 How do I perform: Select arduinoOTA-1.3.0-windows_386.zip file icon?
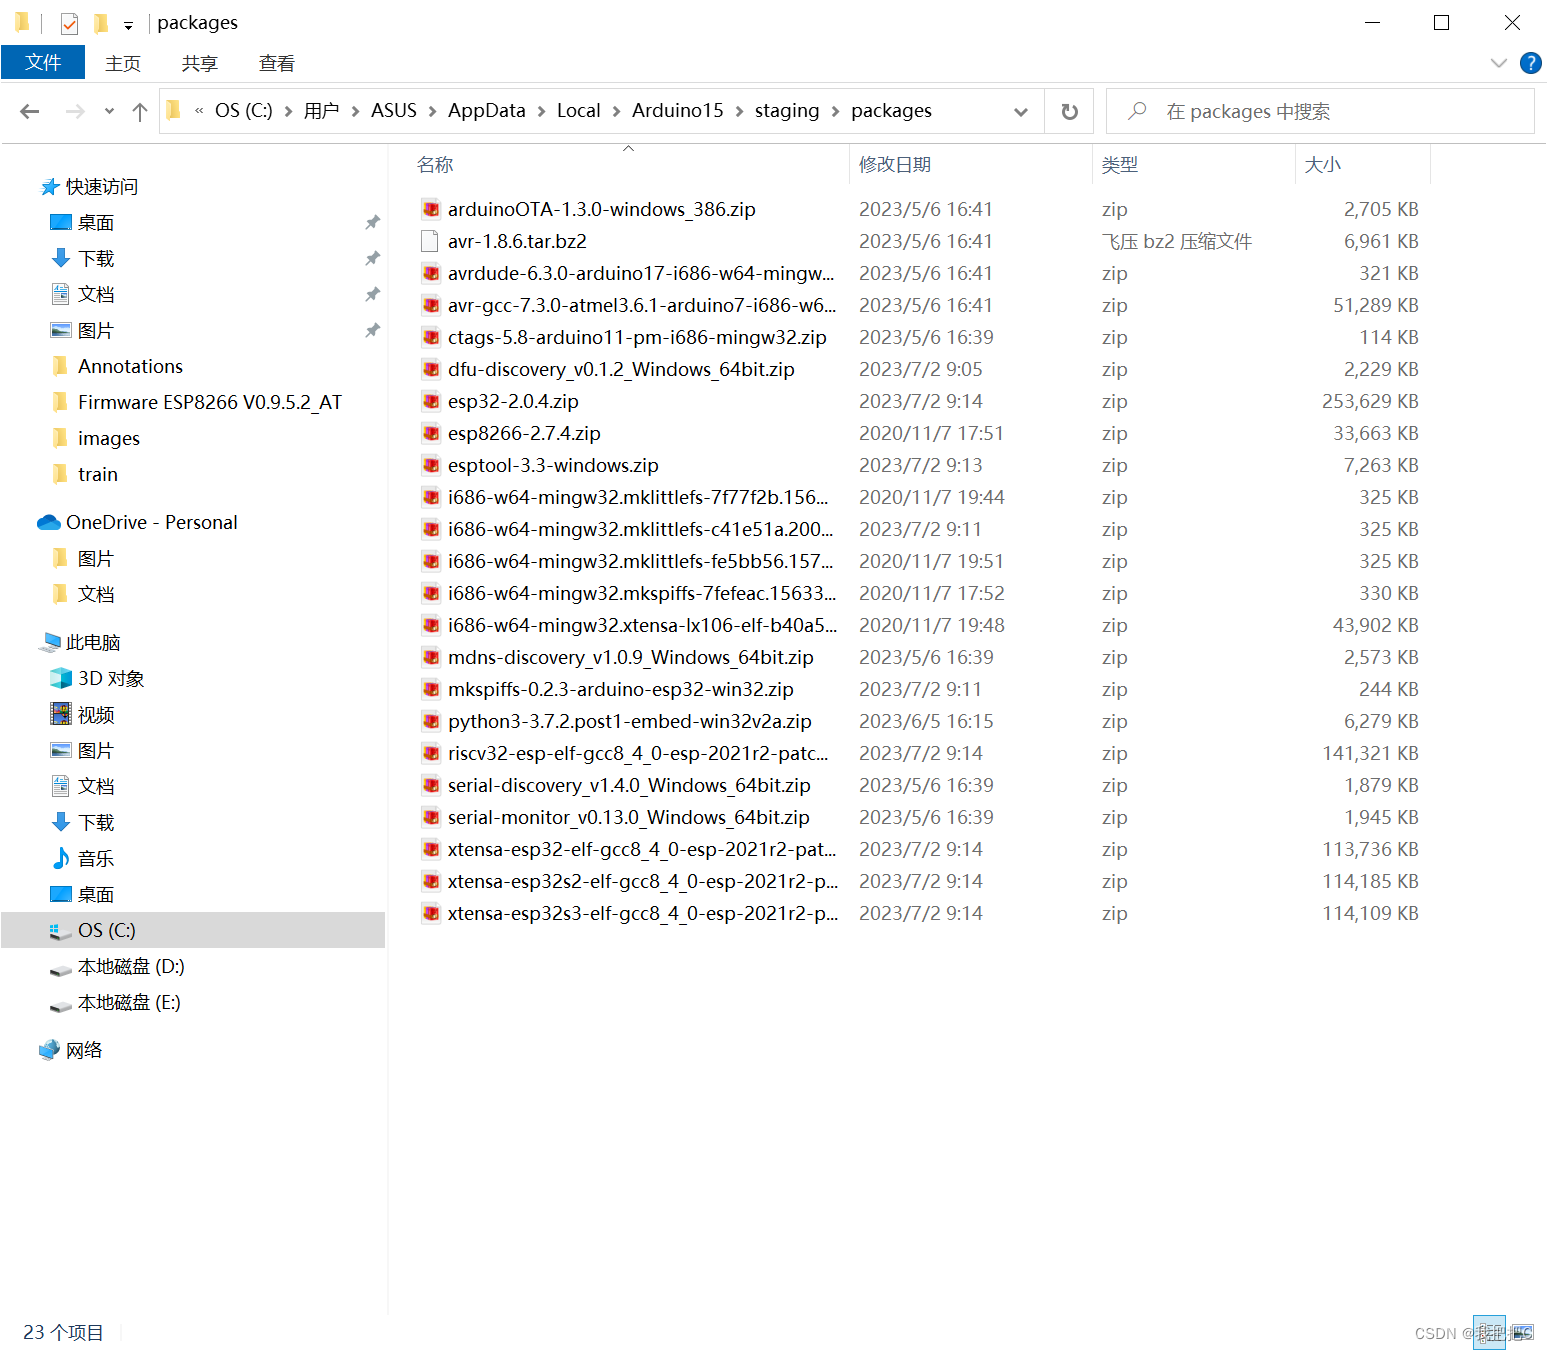pyautogui.click(x=430, y=209)
